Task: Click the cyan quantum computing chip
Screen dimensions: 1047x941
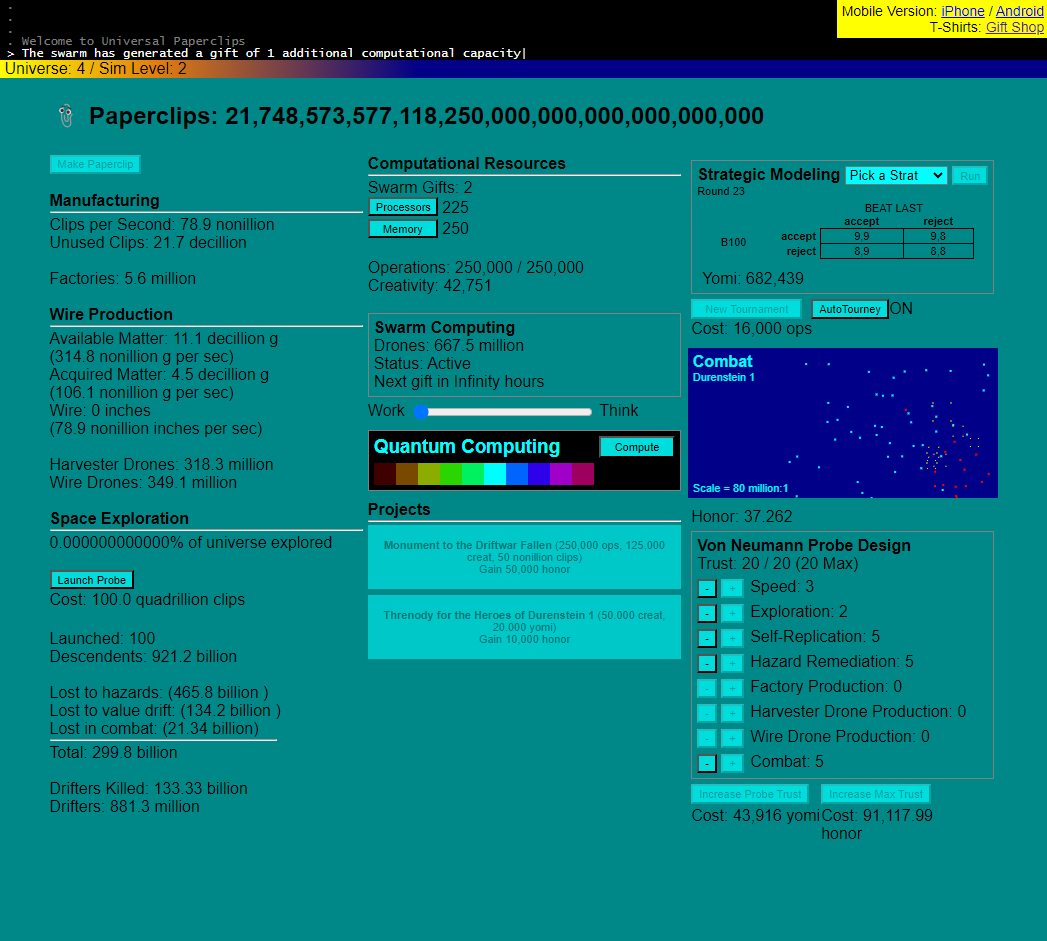Action: coord(495,474)
